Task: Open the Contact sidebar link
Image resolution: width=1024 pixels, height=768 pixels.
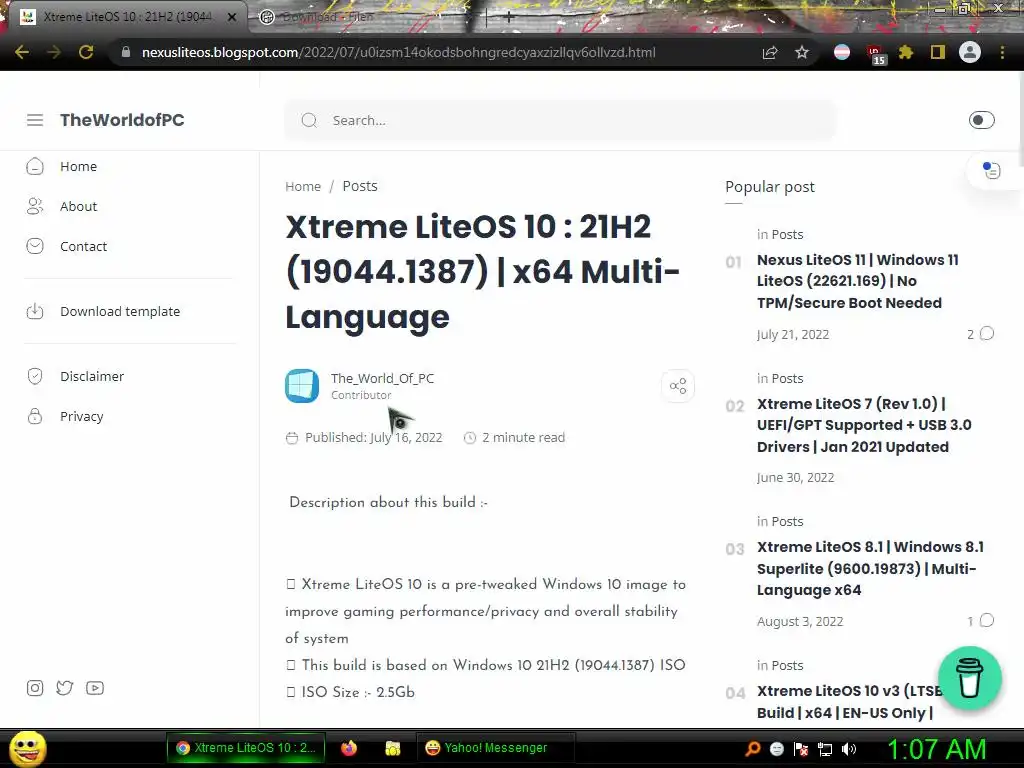Action: pyautogui.click(x=84, y=246)
